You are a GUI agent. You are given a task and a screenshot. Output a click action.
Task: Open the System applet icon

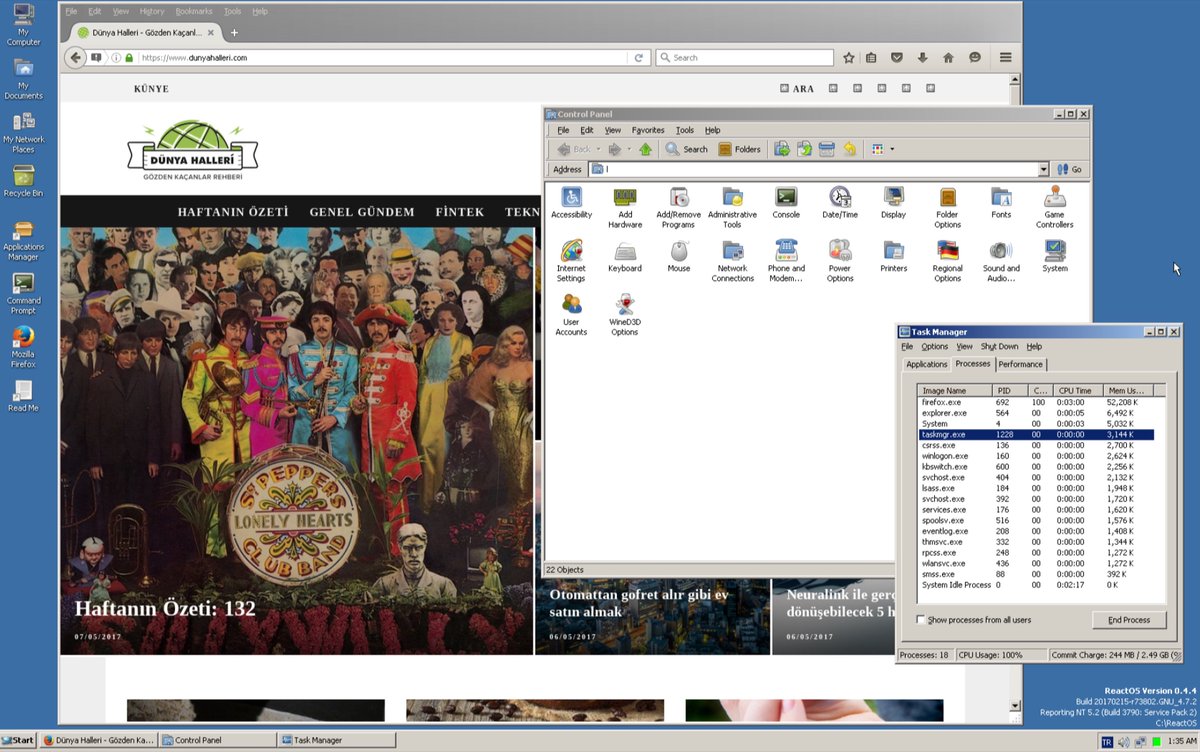[1054, 256]
